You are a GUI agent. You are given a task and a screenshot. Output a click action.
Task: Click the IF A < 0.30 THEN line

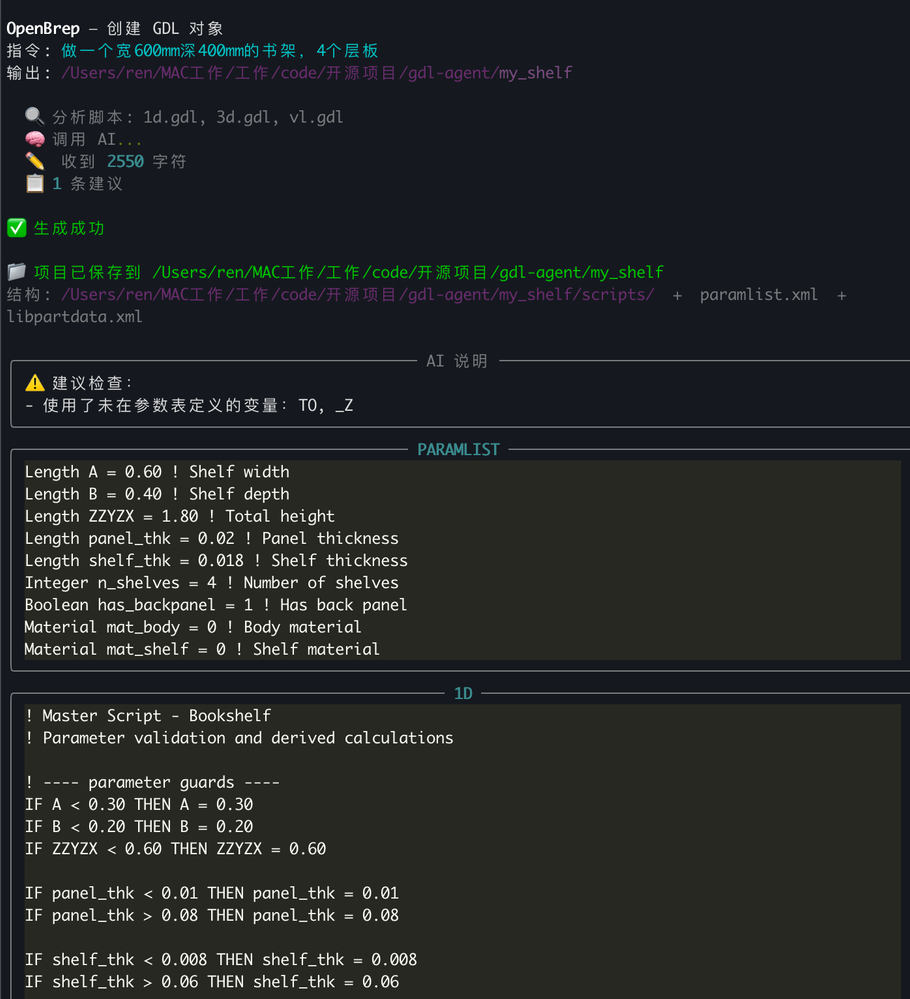[139, 805]
